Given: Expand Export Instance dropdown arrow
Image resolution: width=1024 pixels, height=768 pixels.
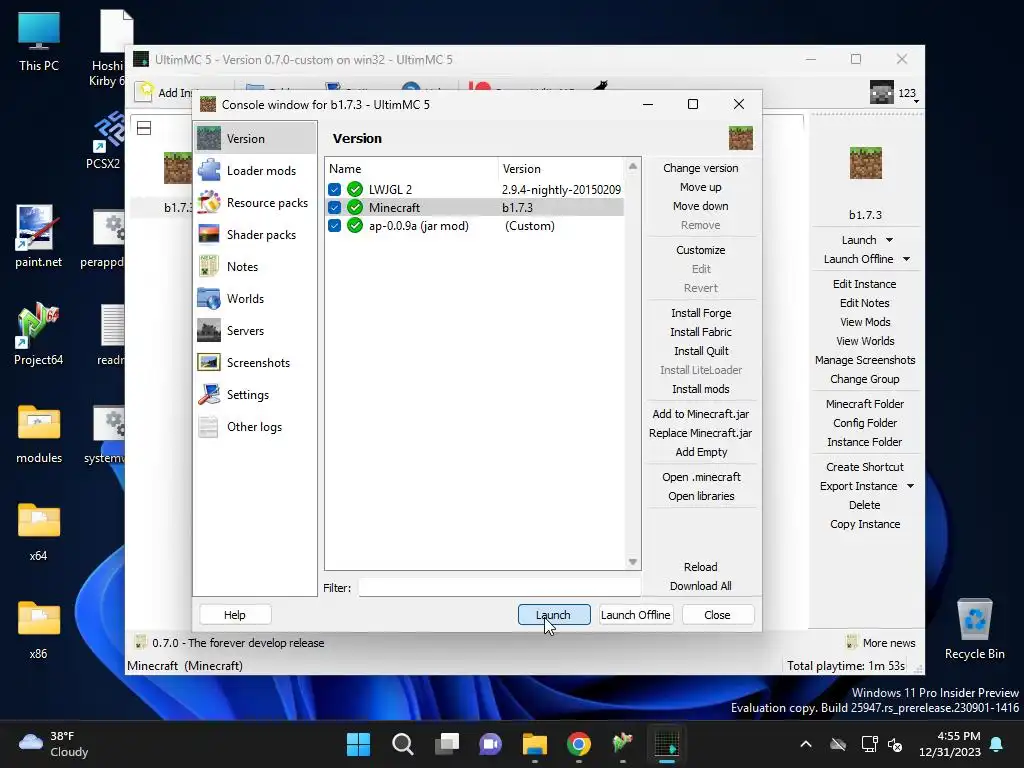Looking at the screenshot, I should click(x=910, y=487).
